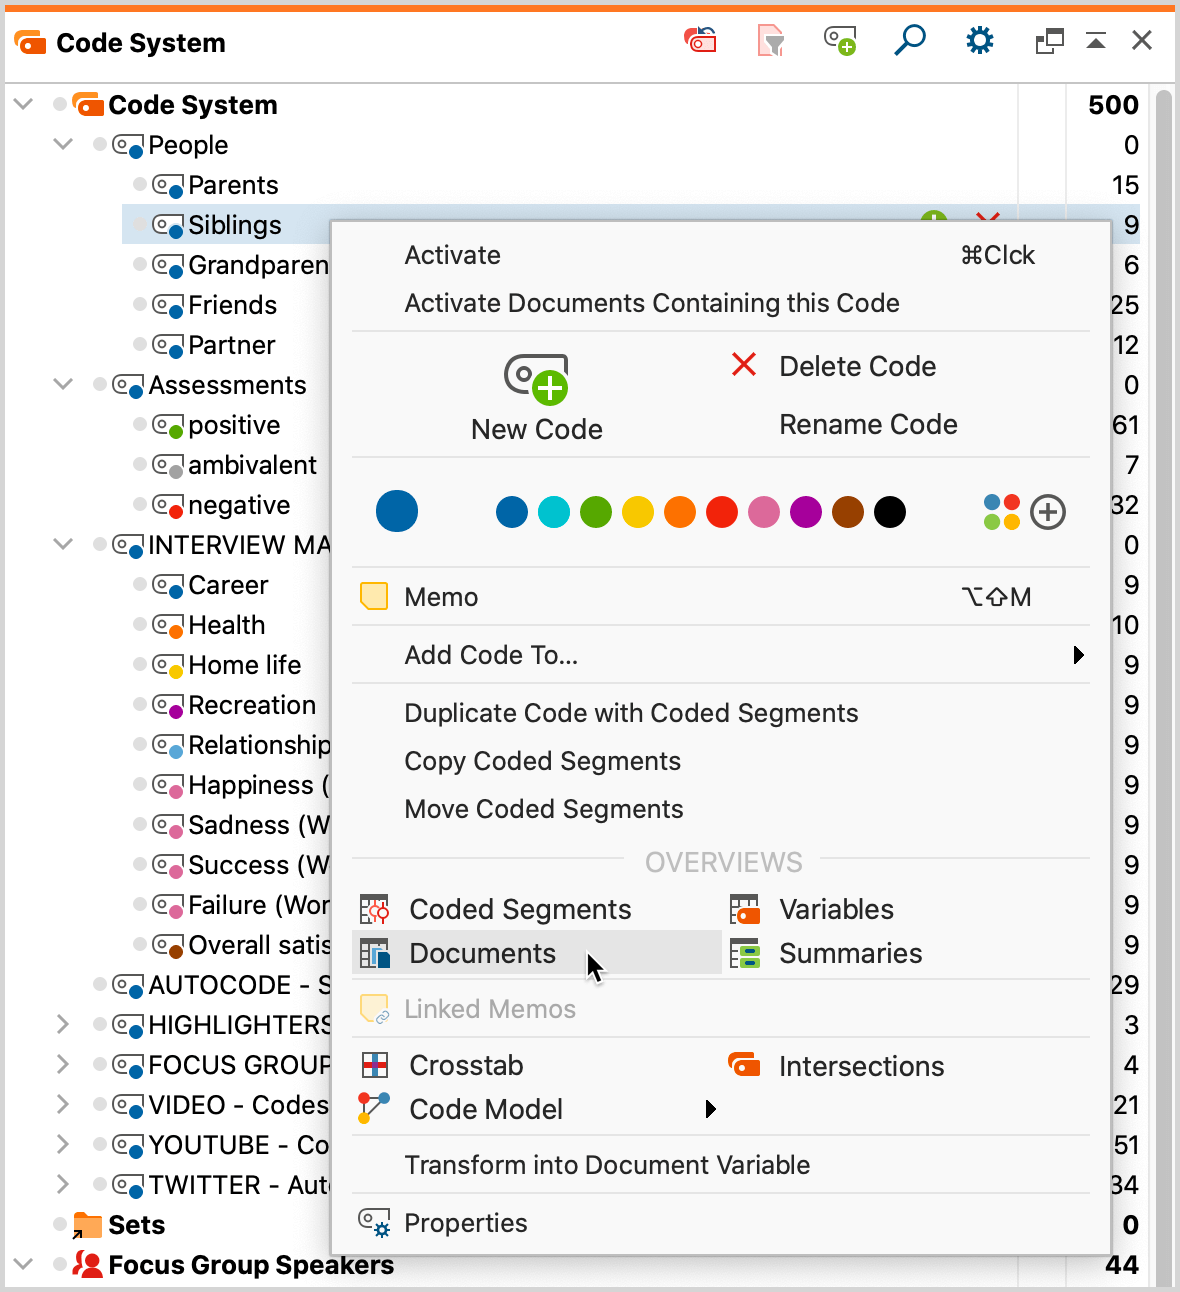Image resolution: width=1180 pixels, height=1292 pixels.
Task: Click the Sets folder icon
Action: 87,1225
